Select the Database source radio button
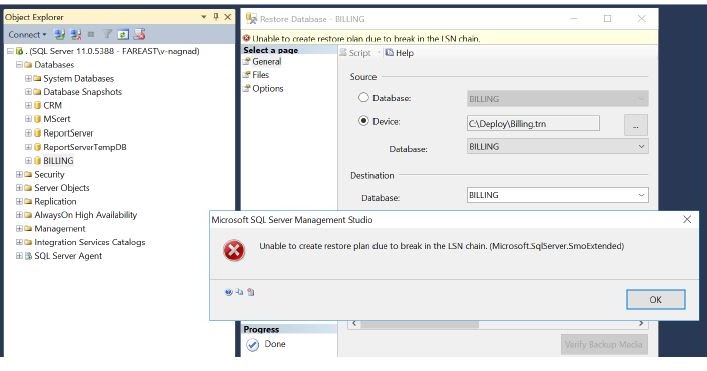The image size is (707, 371). (x=363, y=97)
